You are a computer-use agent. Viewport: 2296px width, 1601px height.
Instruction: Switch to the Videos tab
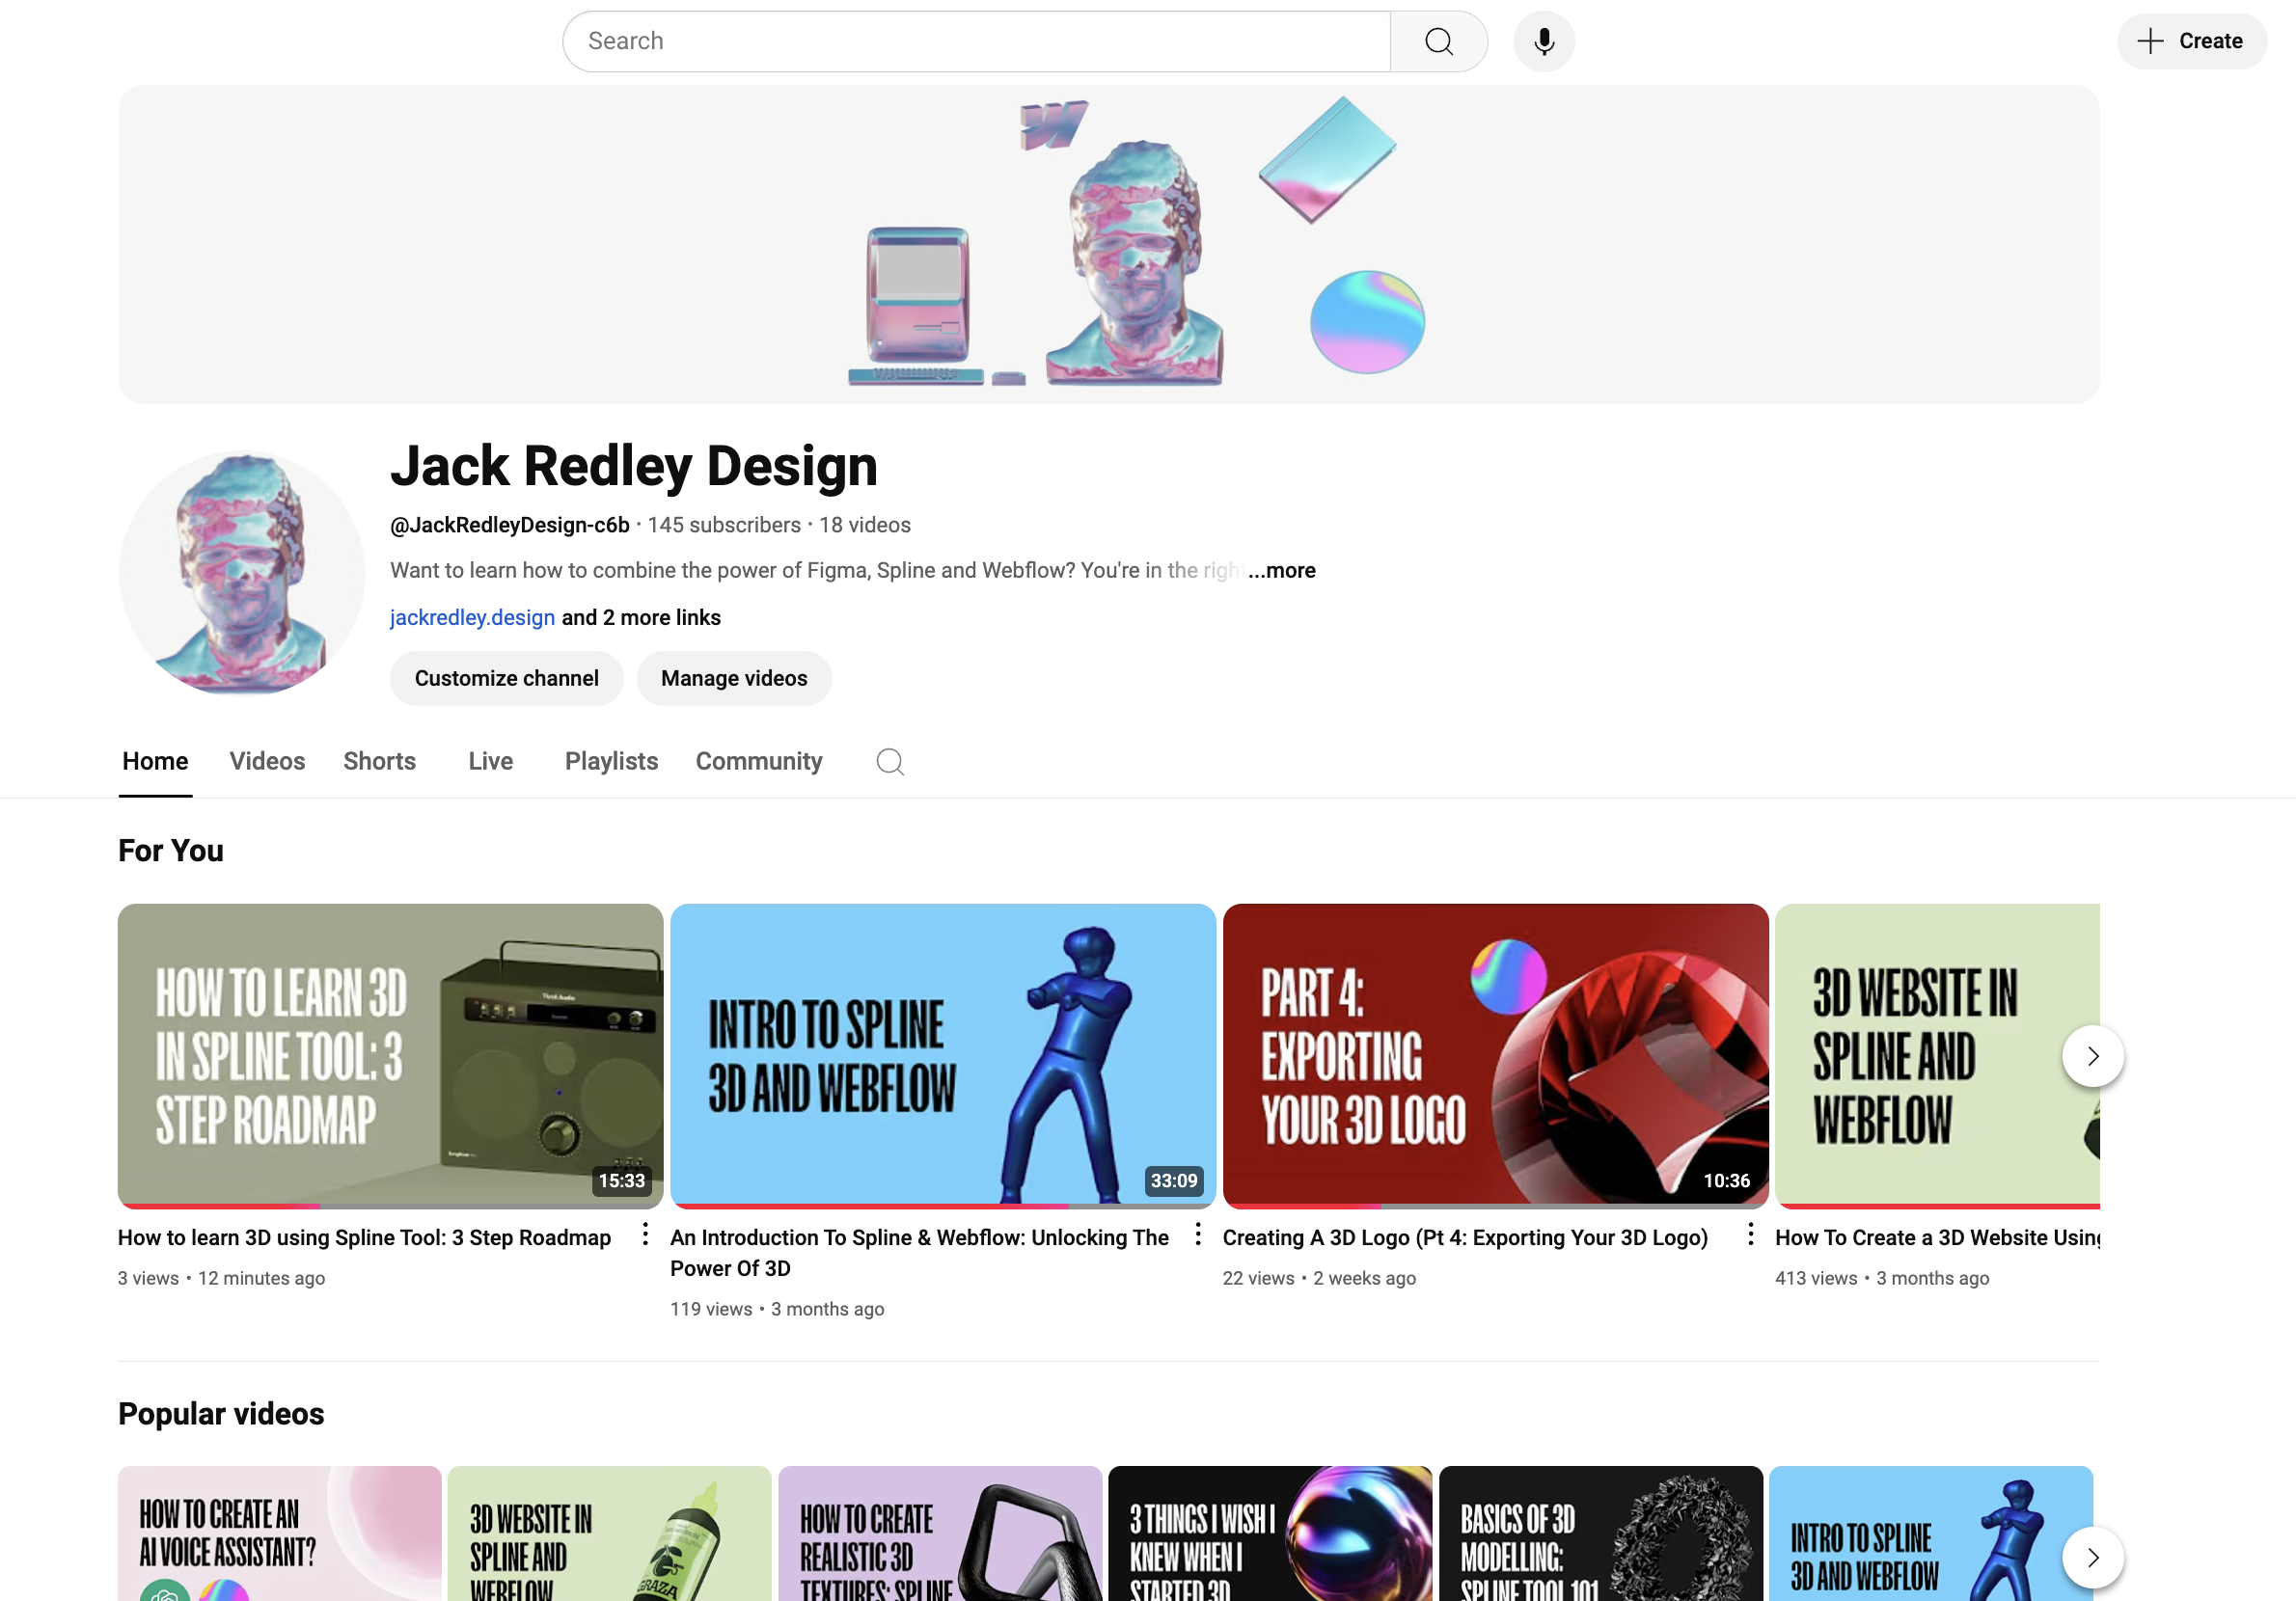pos(267,761)
